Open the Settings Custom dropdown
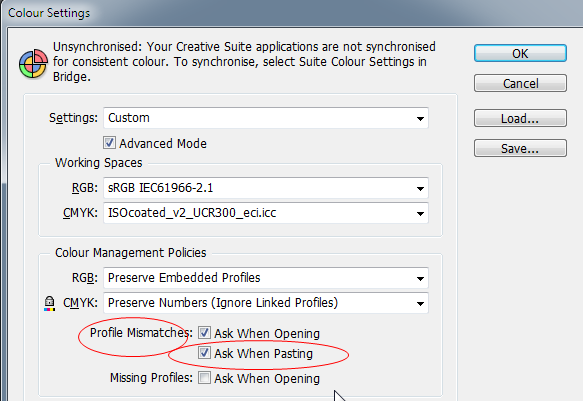This screenshot has width=583, height=401. point(266,118)
